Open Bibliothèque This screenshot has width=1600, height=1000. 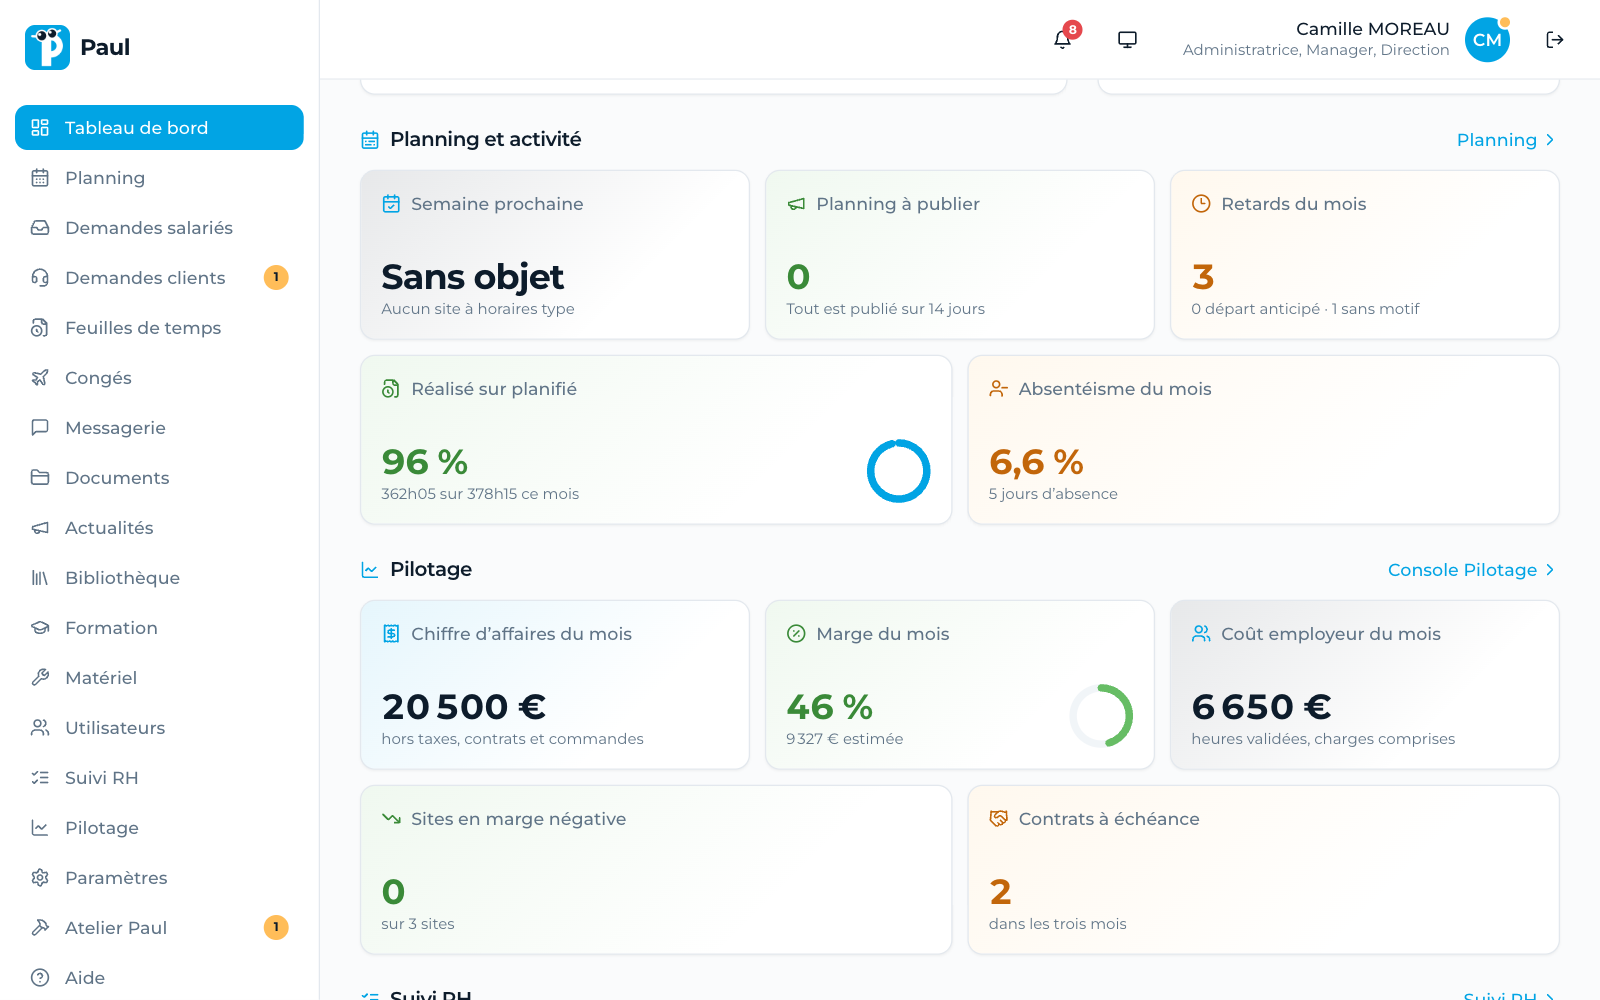coord(159,578)
